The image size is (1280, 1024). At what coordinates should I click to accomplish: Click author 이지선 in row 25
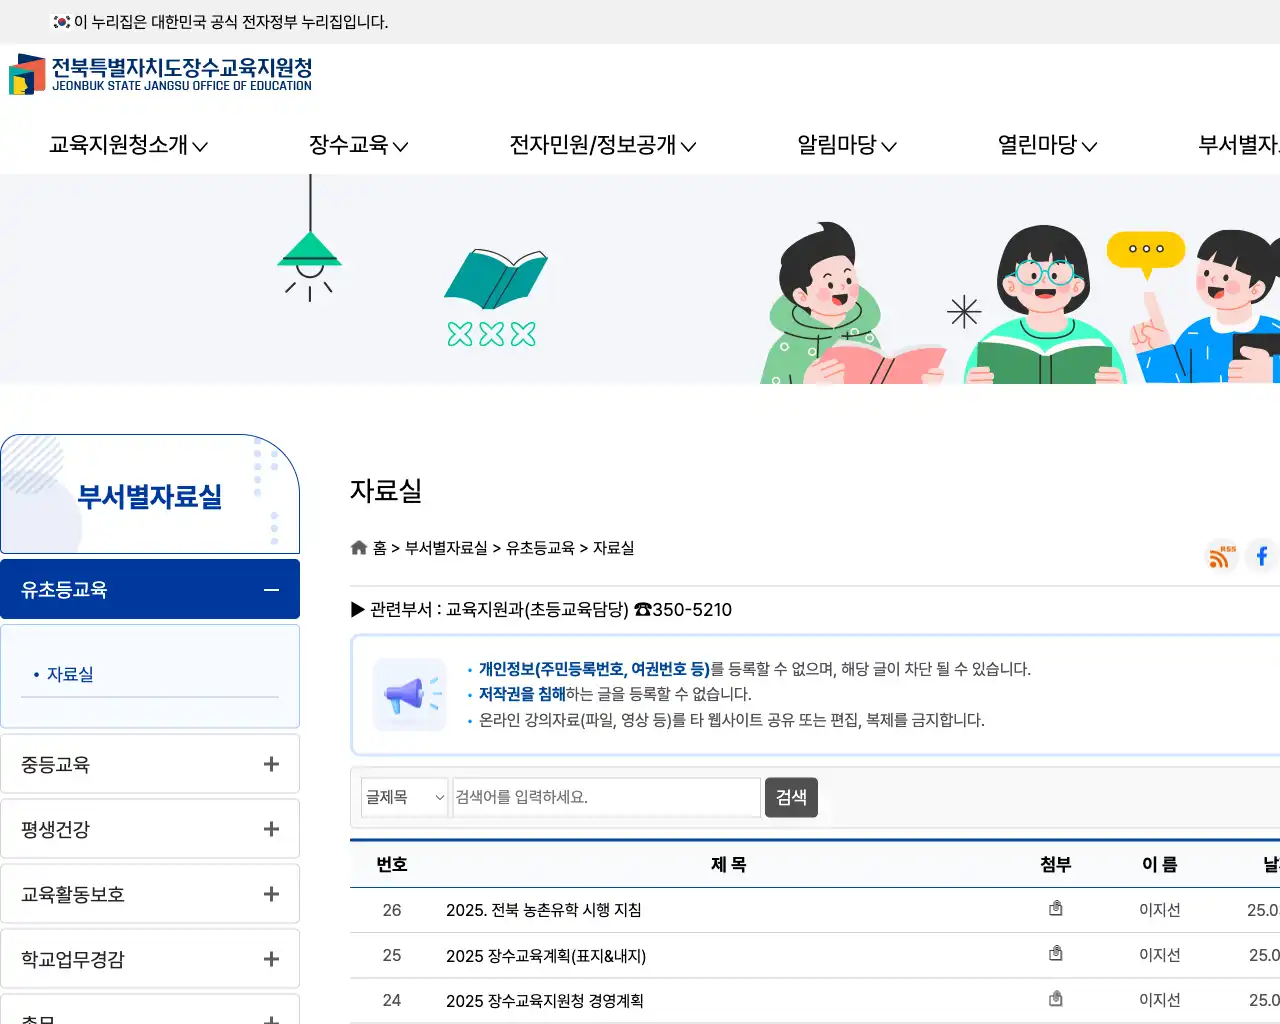pos(1160,955)
